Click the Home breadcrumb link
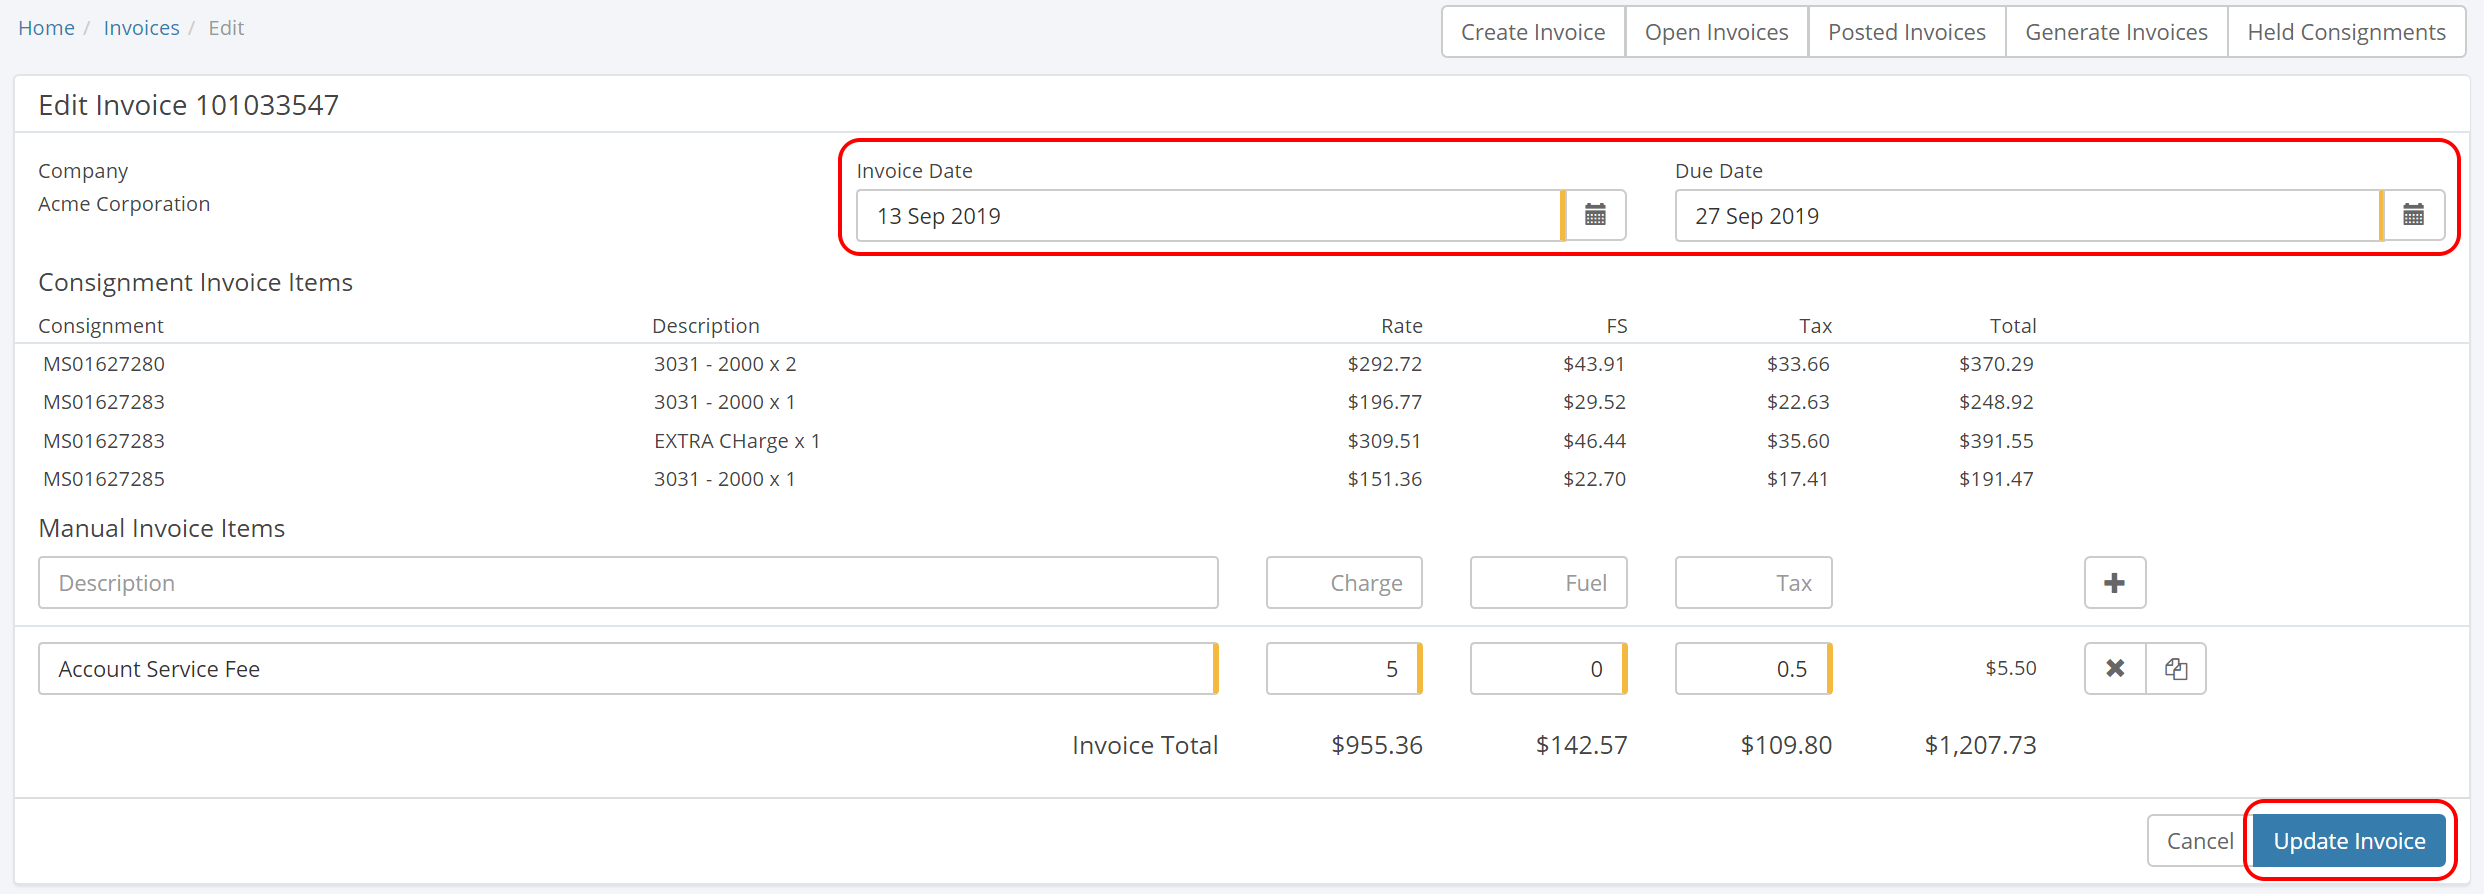The image size is (2484, 894). (x=46, y=28)
